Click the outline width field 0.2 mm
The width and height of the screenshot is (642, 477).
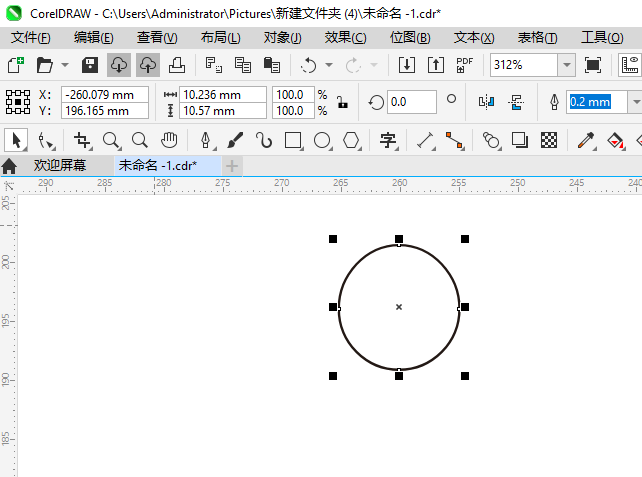[597, 102]
